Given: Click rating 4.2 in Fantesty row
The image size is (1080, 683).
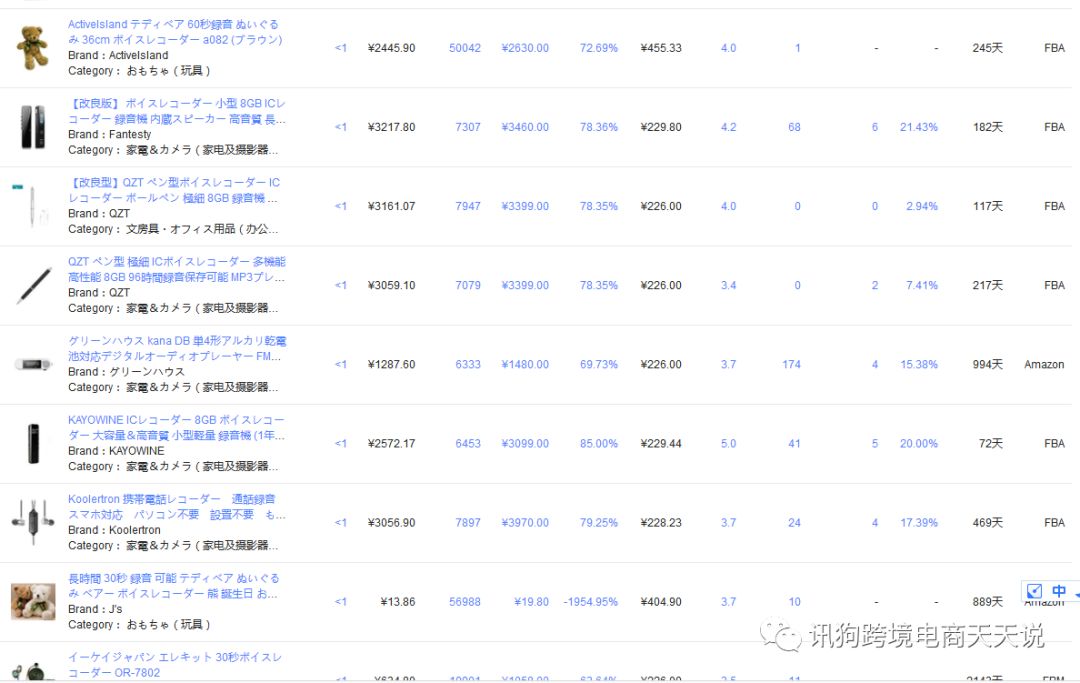Looking at the screenshot, I should [728, 127].
